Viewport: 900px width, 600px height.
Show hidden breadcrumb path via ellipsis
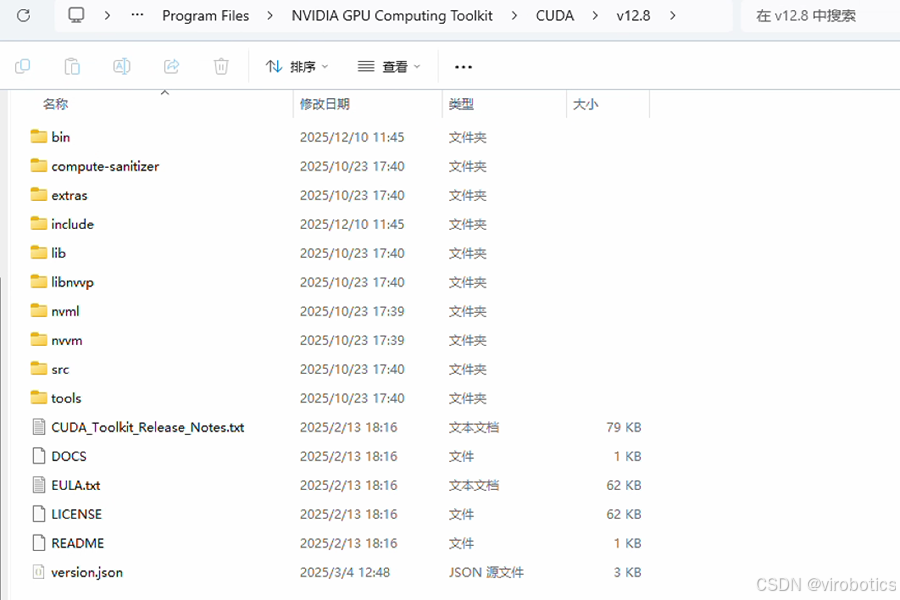pyautogui.click(x=137, y=15)
